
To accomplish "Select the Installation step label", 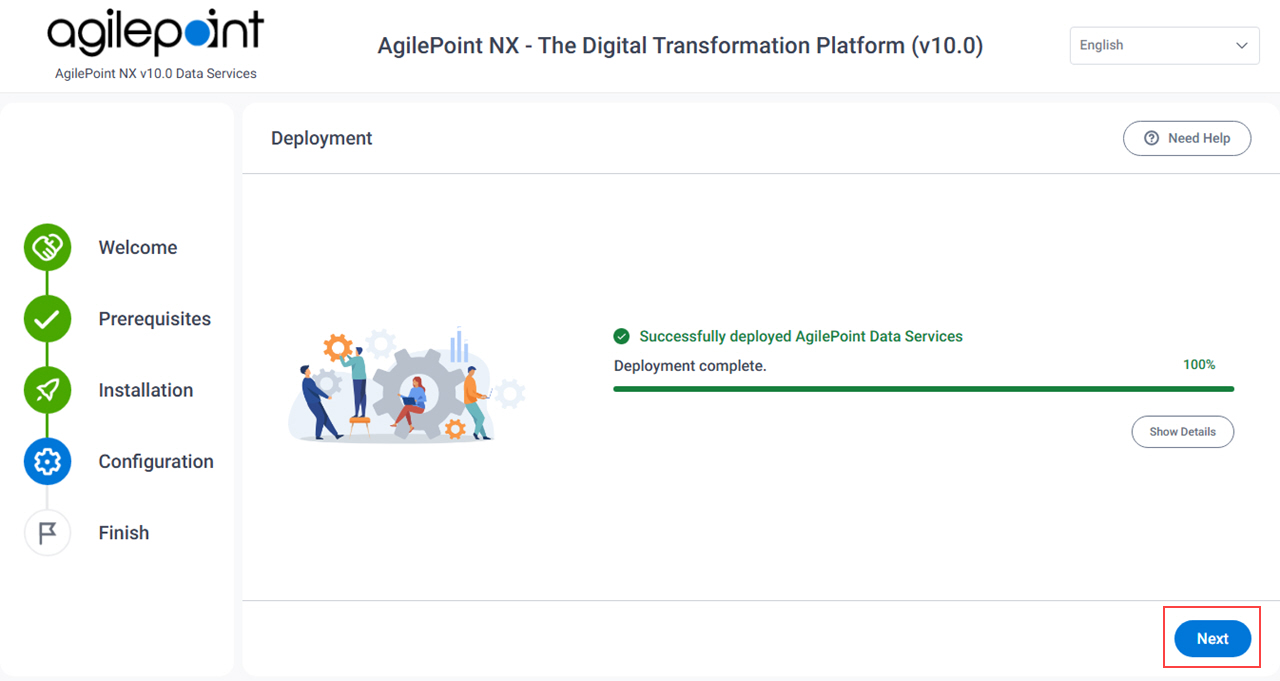I will (x=146, y=390).
